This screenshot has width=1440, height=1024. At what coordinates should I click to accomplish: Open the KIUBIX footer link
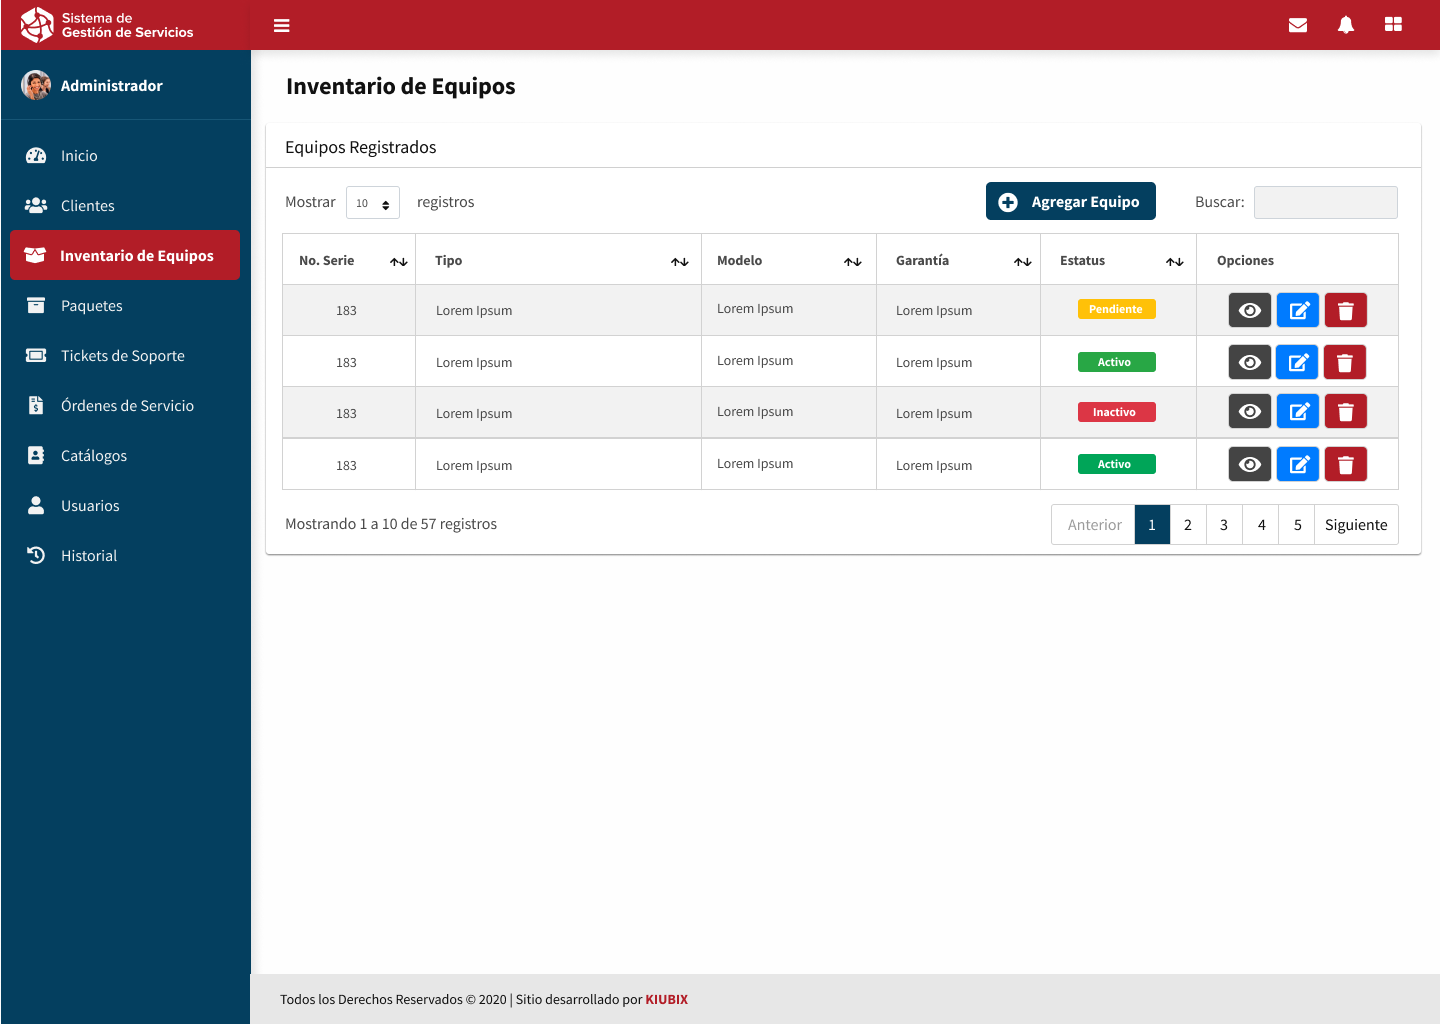[x=666, y=999]
